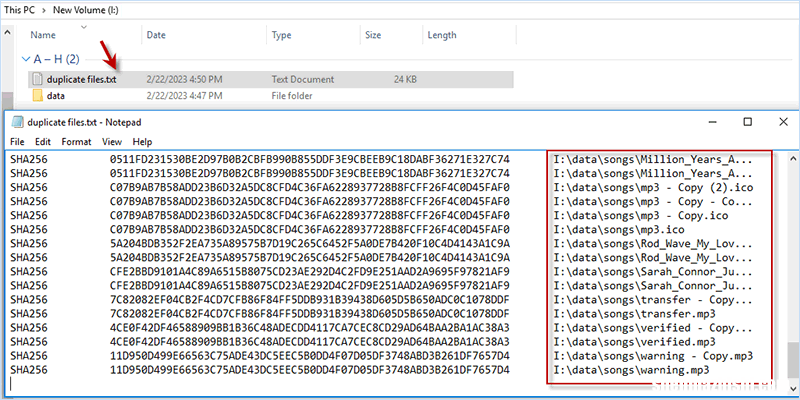Open the Help menu in Notepad

click(142, 141)
